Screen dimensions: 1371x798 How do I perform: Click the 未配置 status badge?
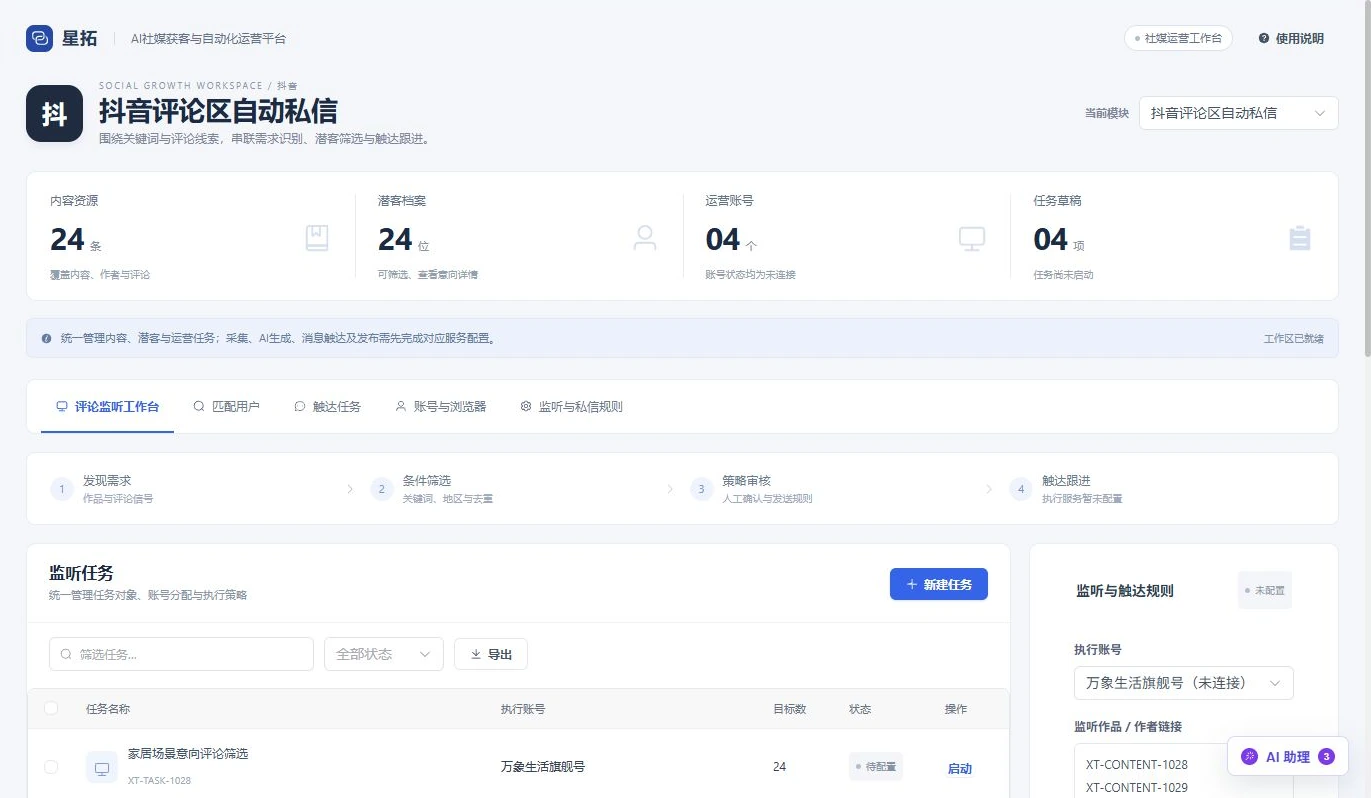click(1265, 590)
